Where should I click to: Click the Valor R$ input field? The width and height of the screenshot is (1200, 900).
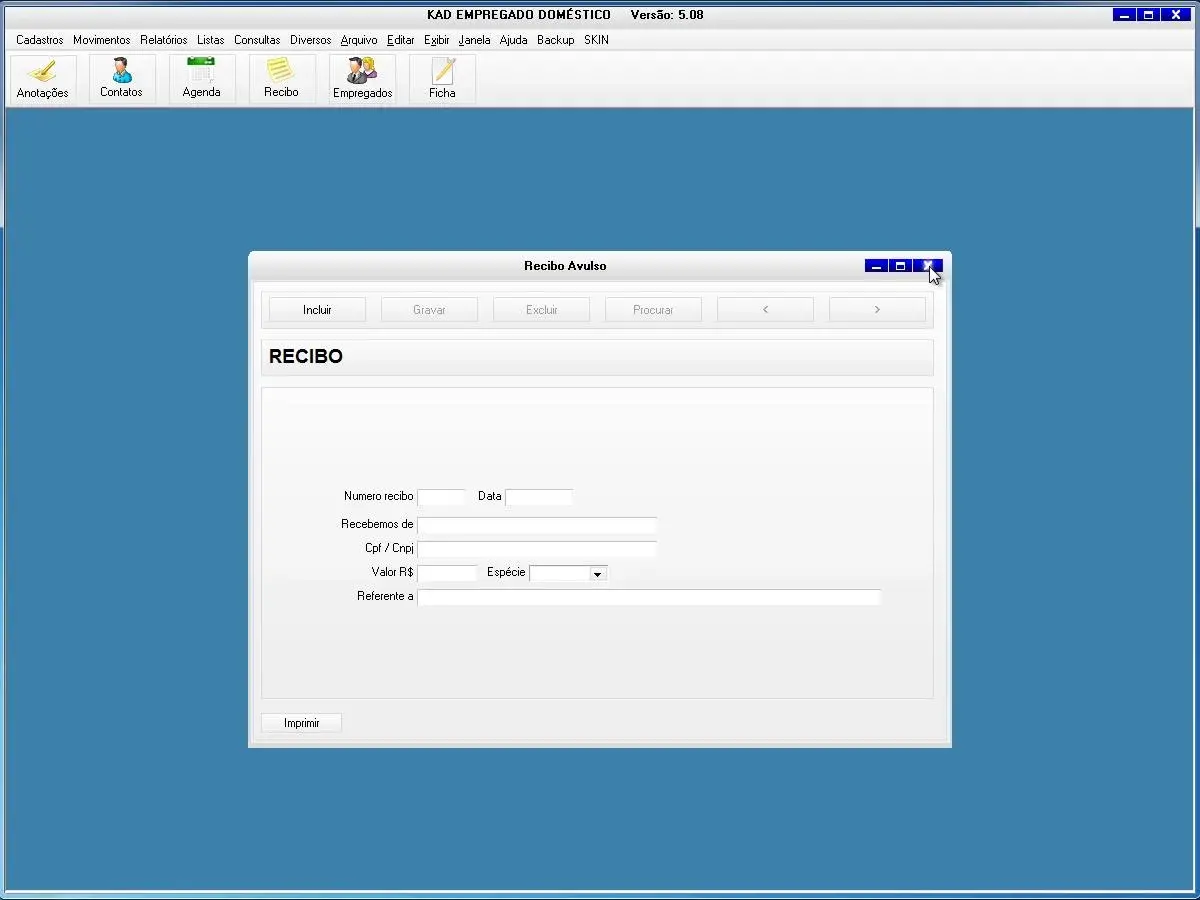[x=447, y=574]
